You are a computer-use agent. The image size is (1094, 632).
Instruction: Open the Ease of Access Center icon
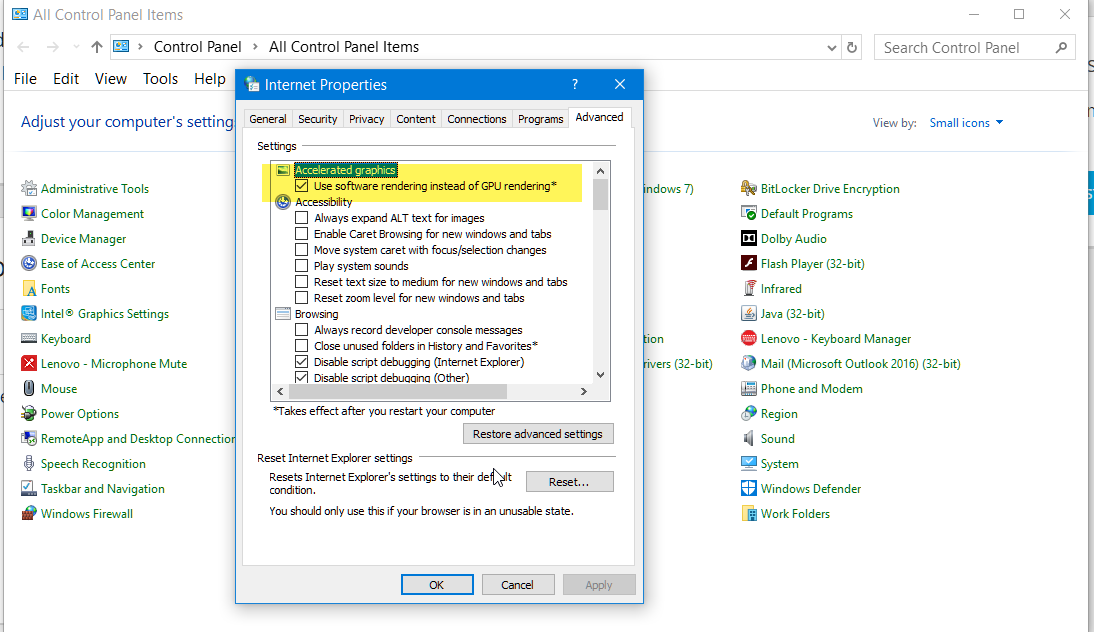(29, 264)
